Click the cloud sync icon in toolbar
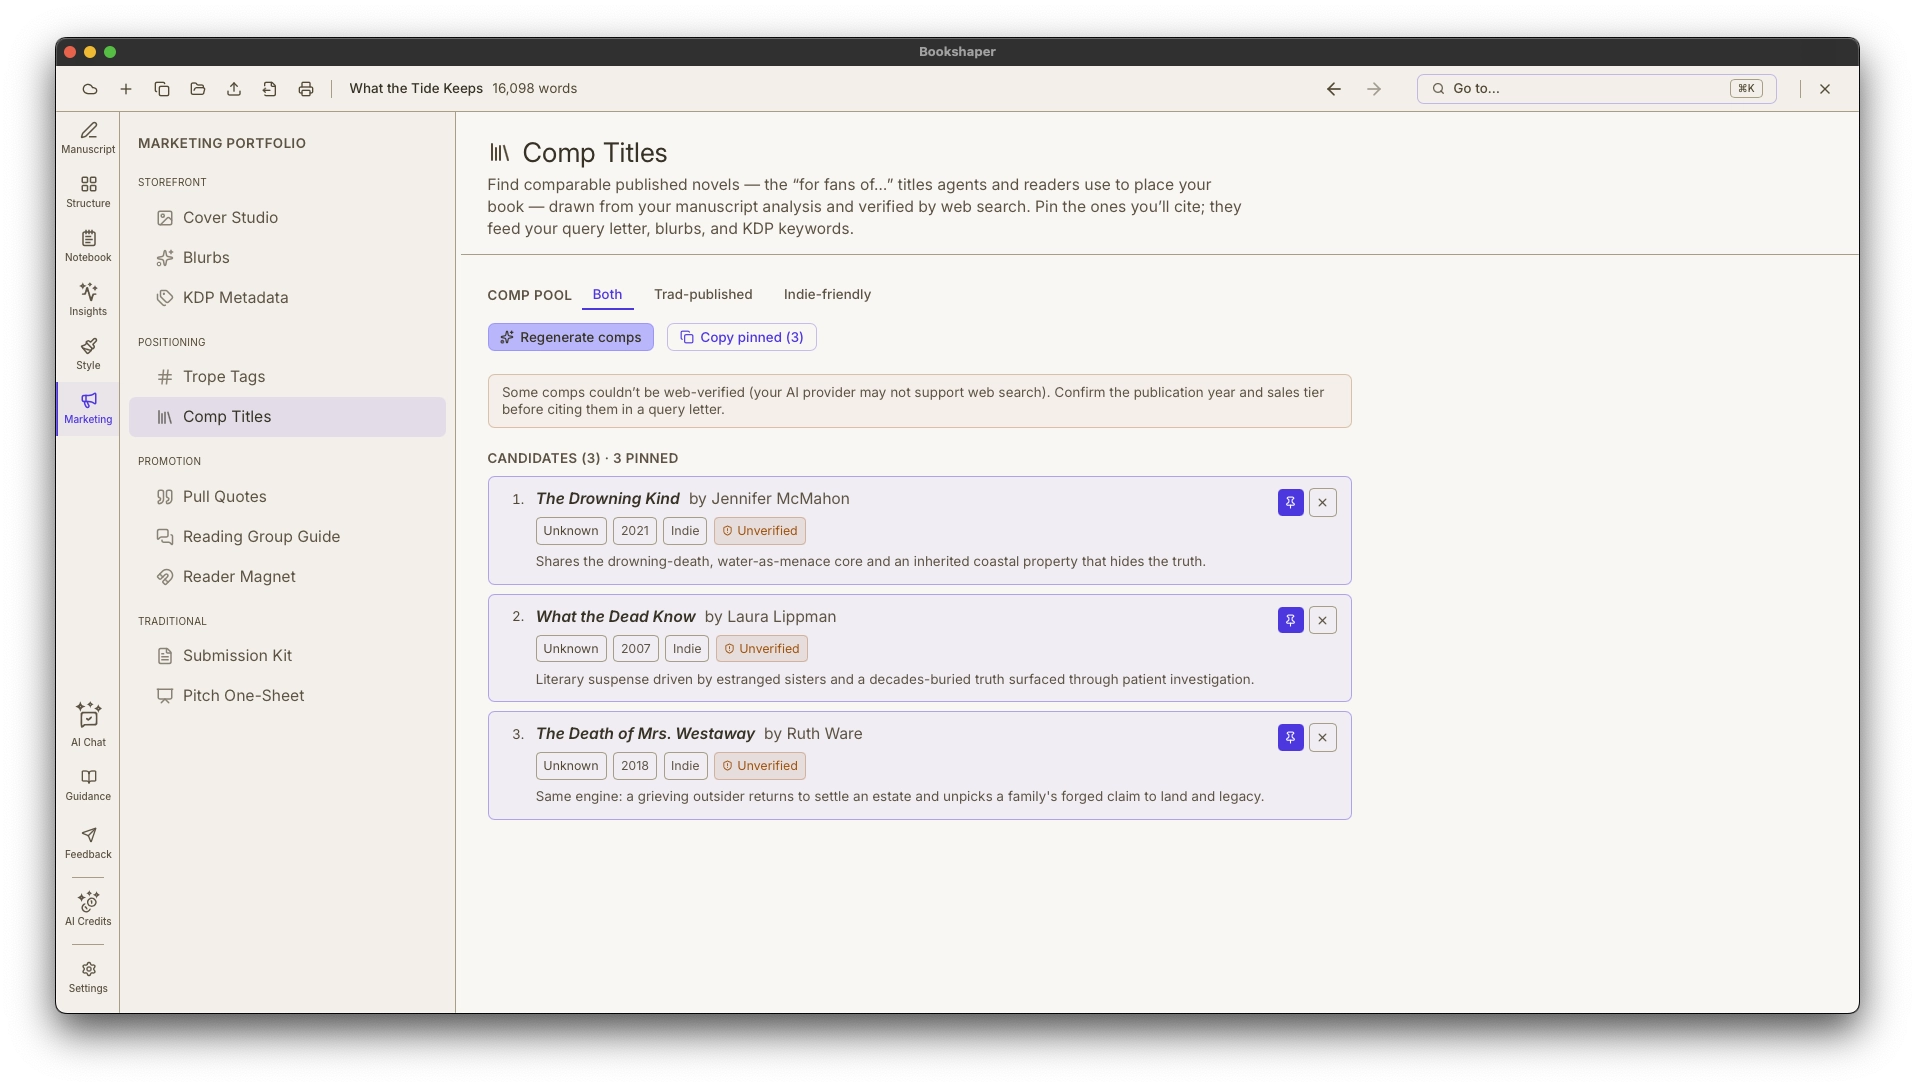The height and width of the screenshot is (1087, 1915). tap(90, 89)
